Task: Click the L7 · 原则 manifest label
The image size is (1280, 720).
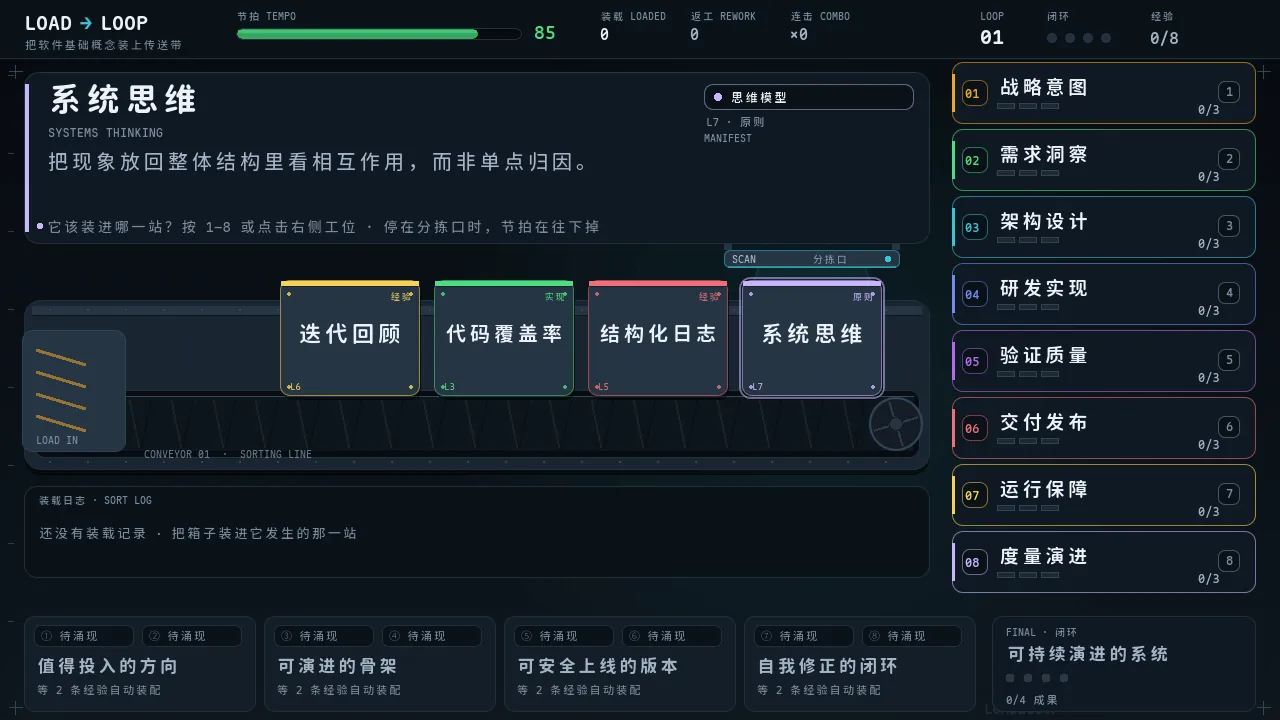Action: [x=735, y=122]
